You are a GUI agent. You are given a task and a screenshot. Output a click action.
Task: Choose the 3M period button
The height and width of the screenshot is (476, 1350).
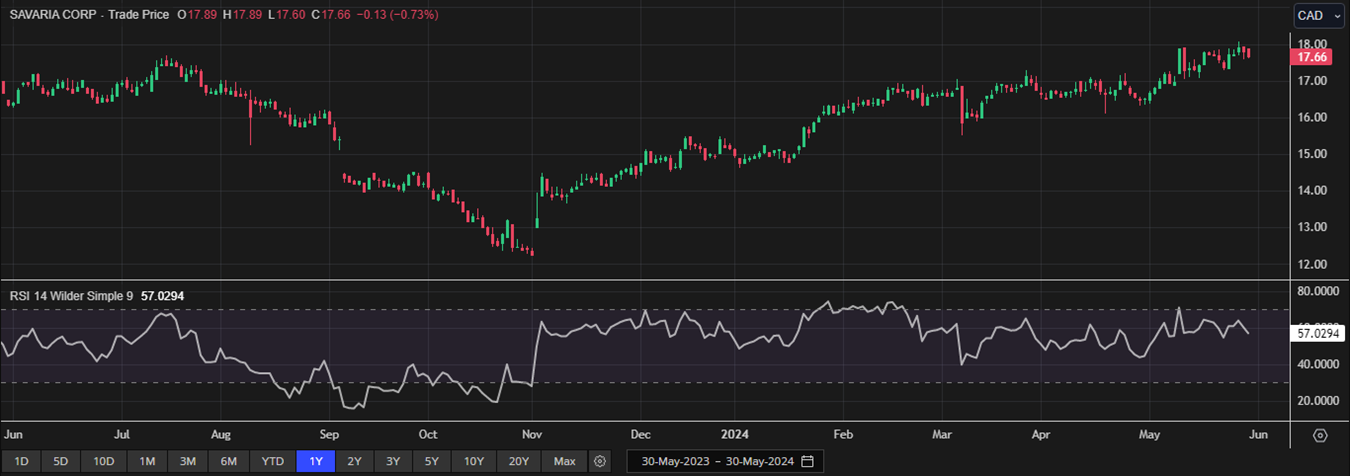click(187, 461)
